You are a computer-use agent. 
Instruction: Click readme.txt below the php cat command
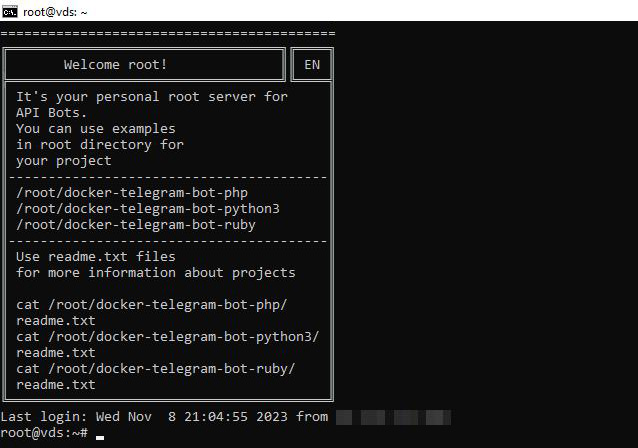(56, 321)
